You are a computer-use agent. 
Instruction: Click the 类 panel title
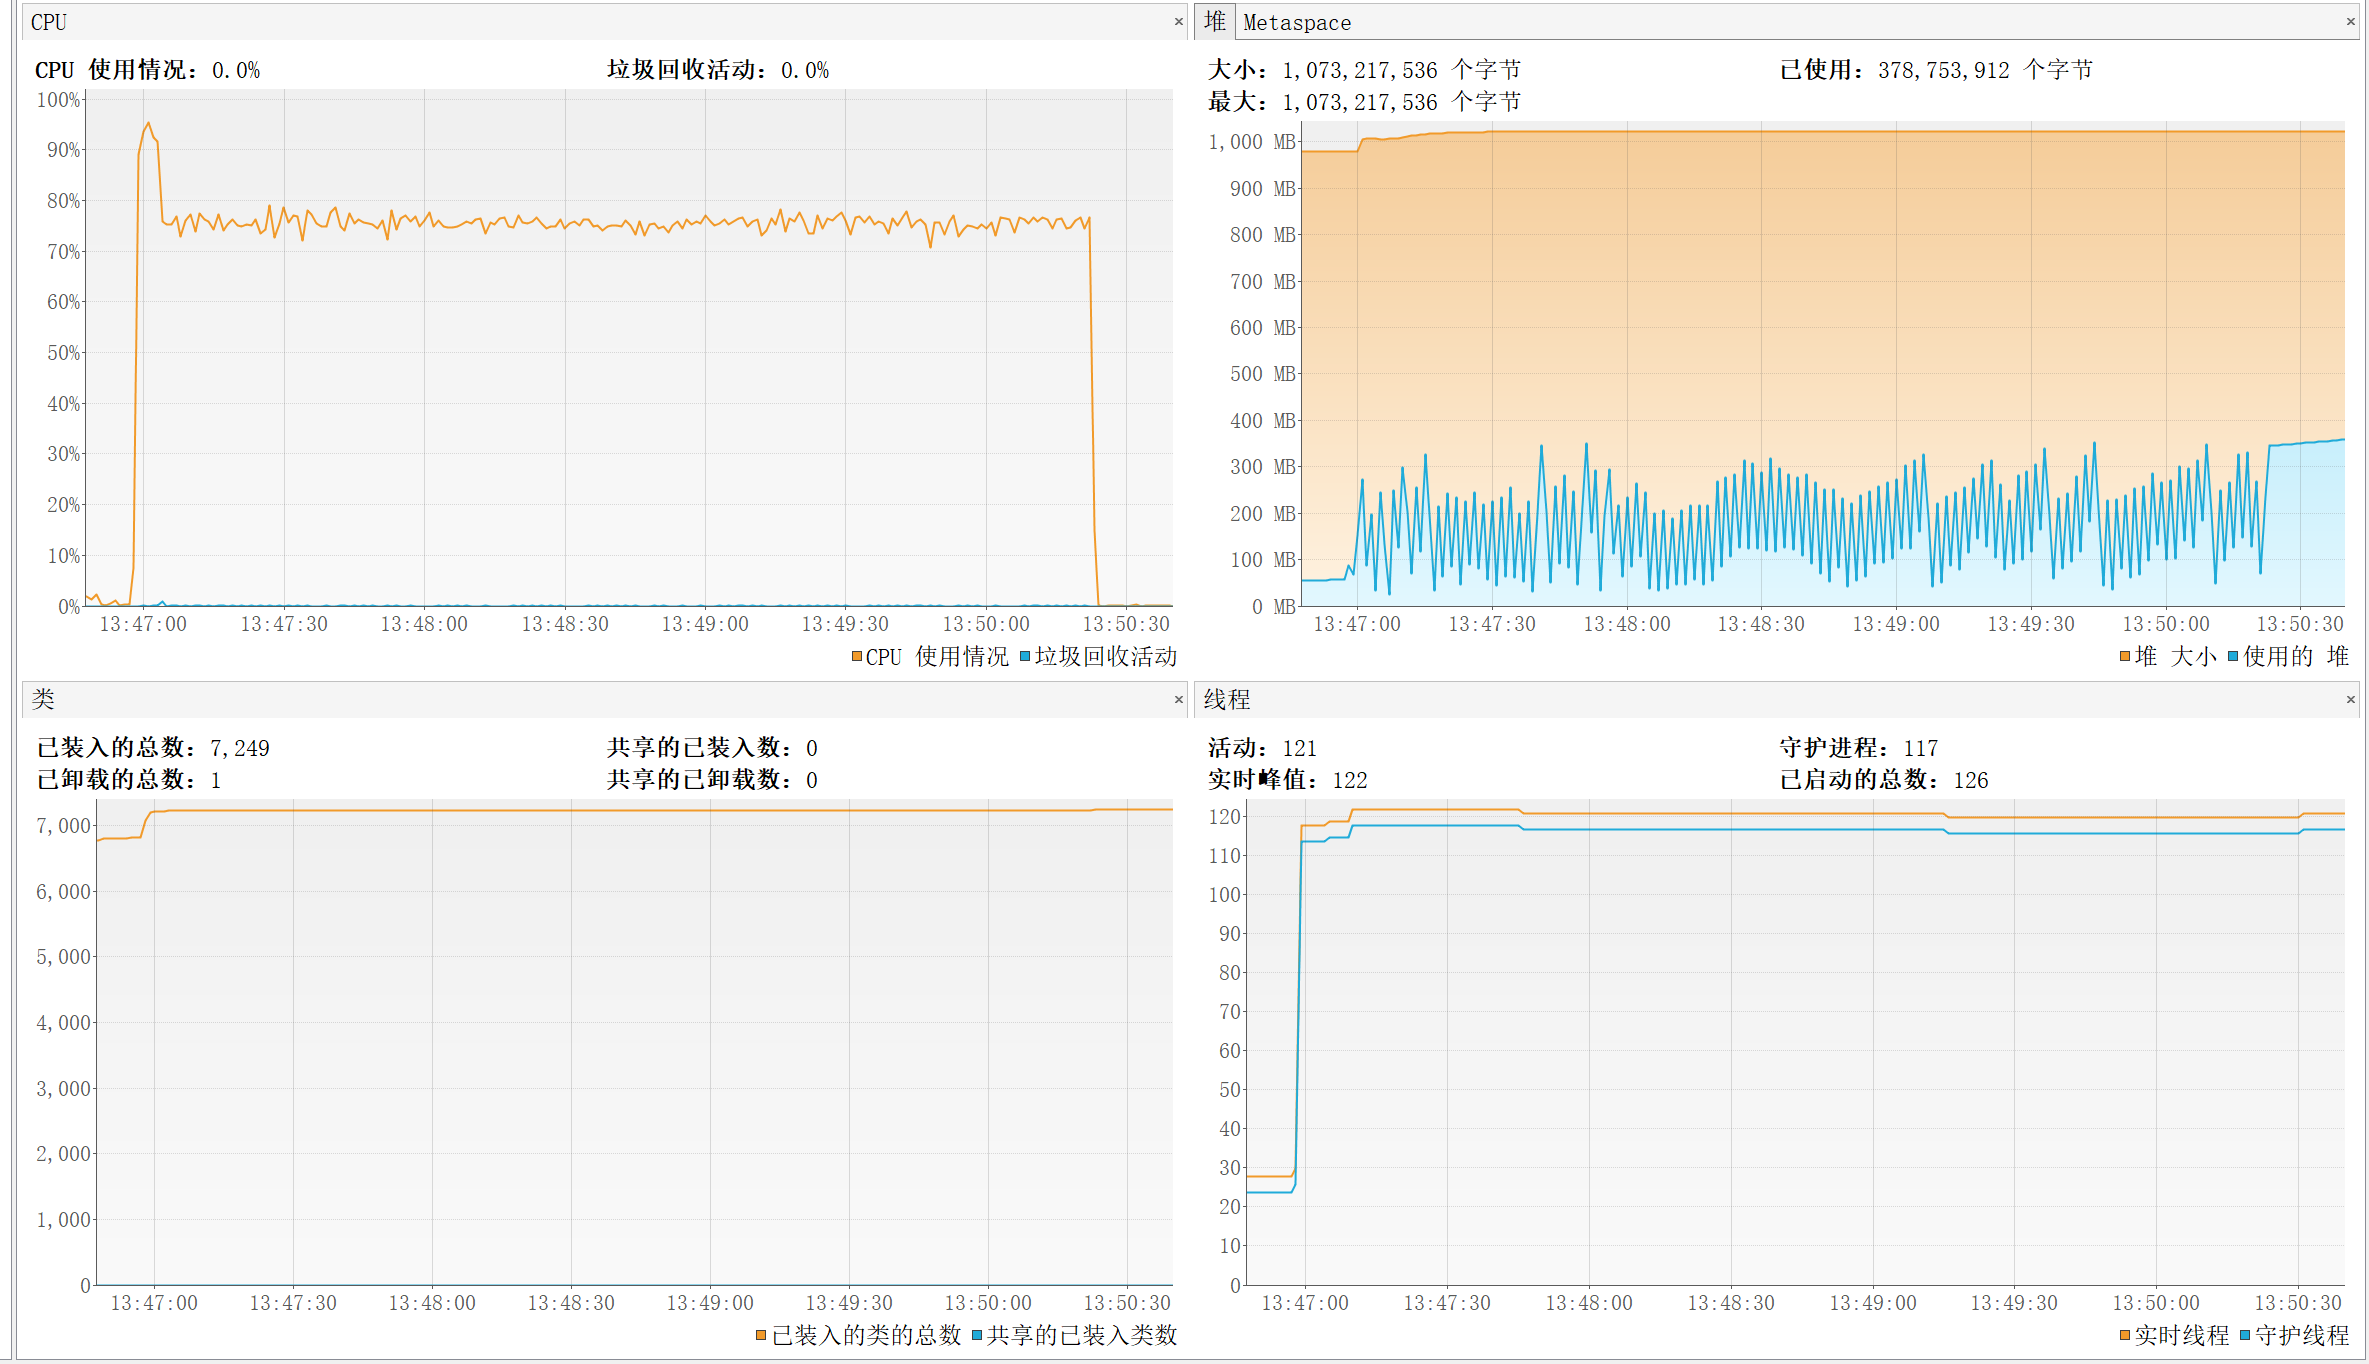(x=43, y=699)
